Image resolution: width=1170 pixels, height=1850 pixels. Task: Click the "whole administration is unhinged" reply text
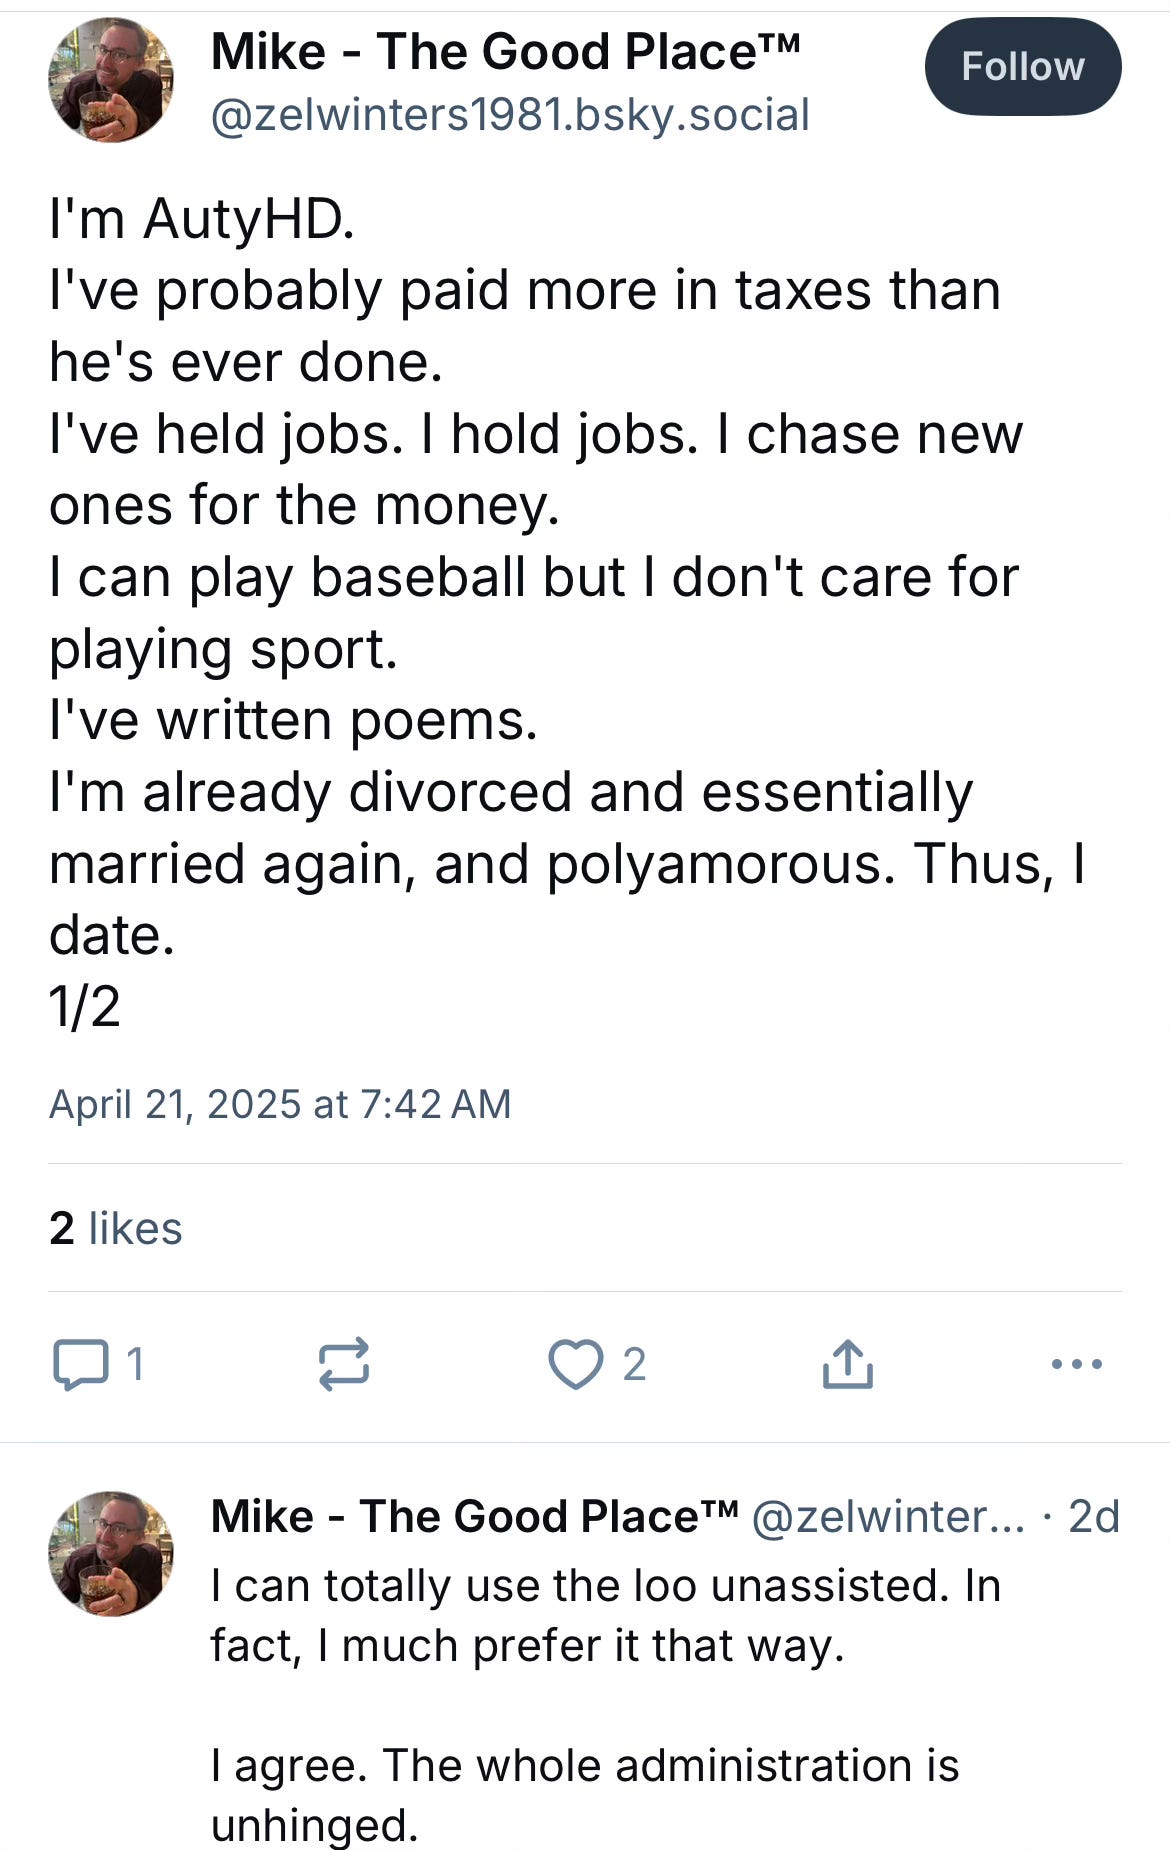[x=585, y=1795]
